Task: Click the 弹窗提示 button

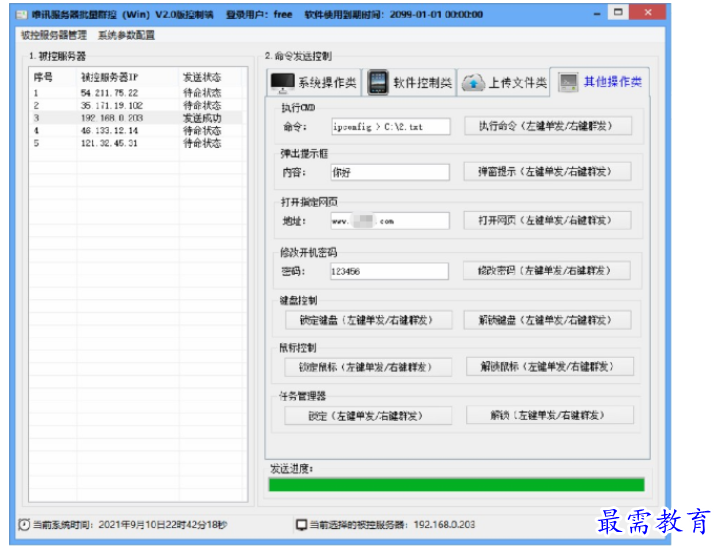Action: pos(547,172)
